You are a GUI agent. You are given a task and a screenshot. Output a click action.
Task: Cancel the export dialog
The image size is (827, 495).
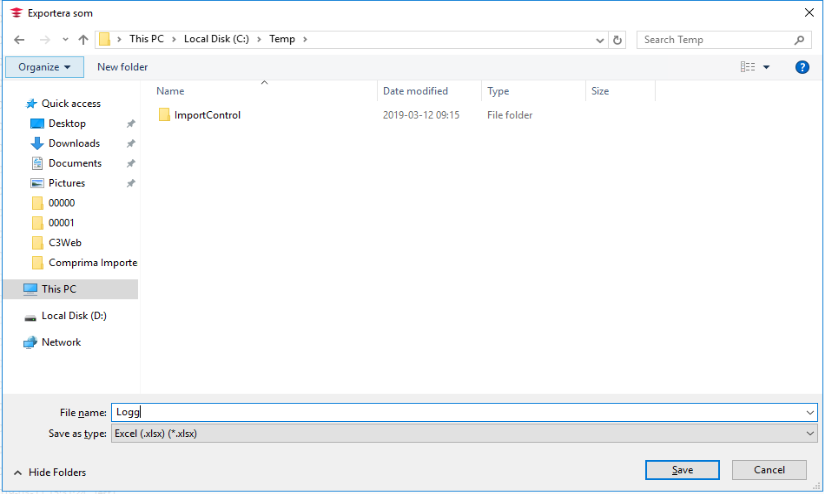coord(768,470)
